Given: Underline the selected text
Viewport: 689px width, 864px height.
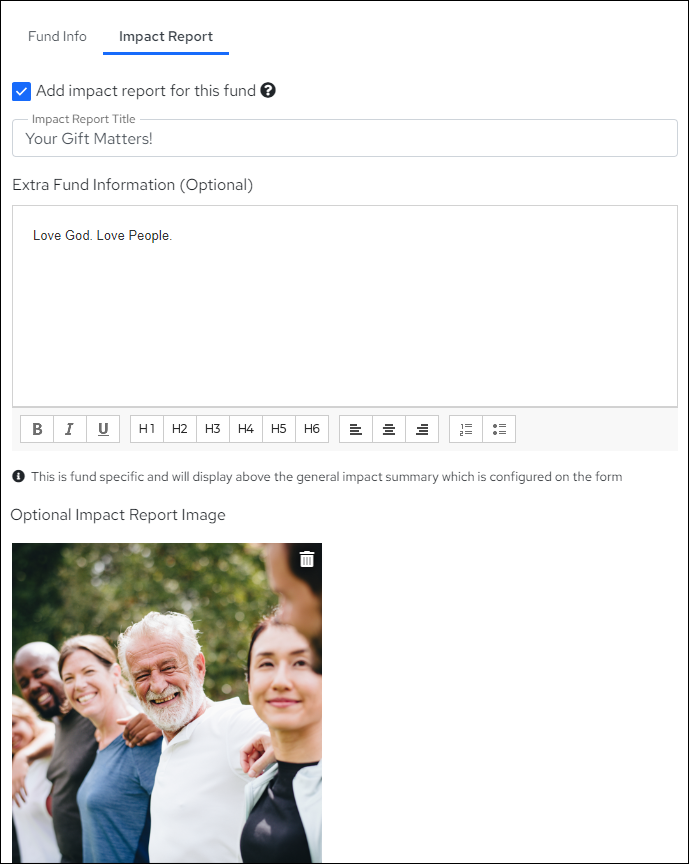Looking at the screenshot, I should (x=103, y=429).
